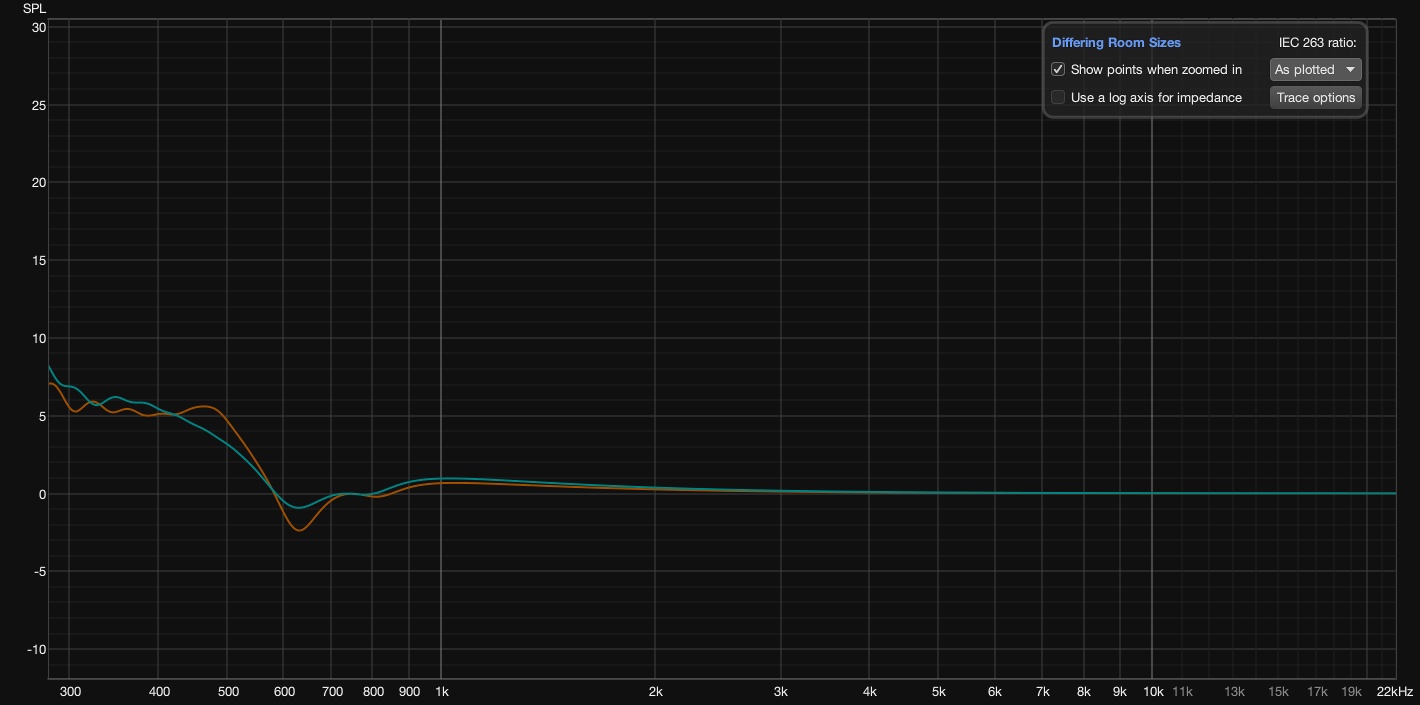Click the 300 Hz frequency axis label
1420x705 pixels.
click(x=70, y=692)
